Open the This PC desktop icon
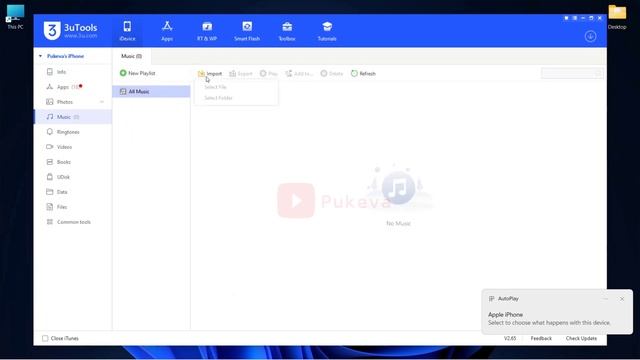This screenshot has height=360, width=640. coord(15,17)
